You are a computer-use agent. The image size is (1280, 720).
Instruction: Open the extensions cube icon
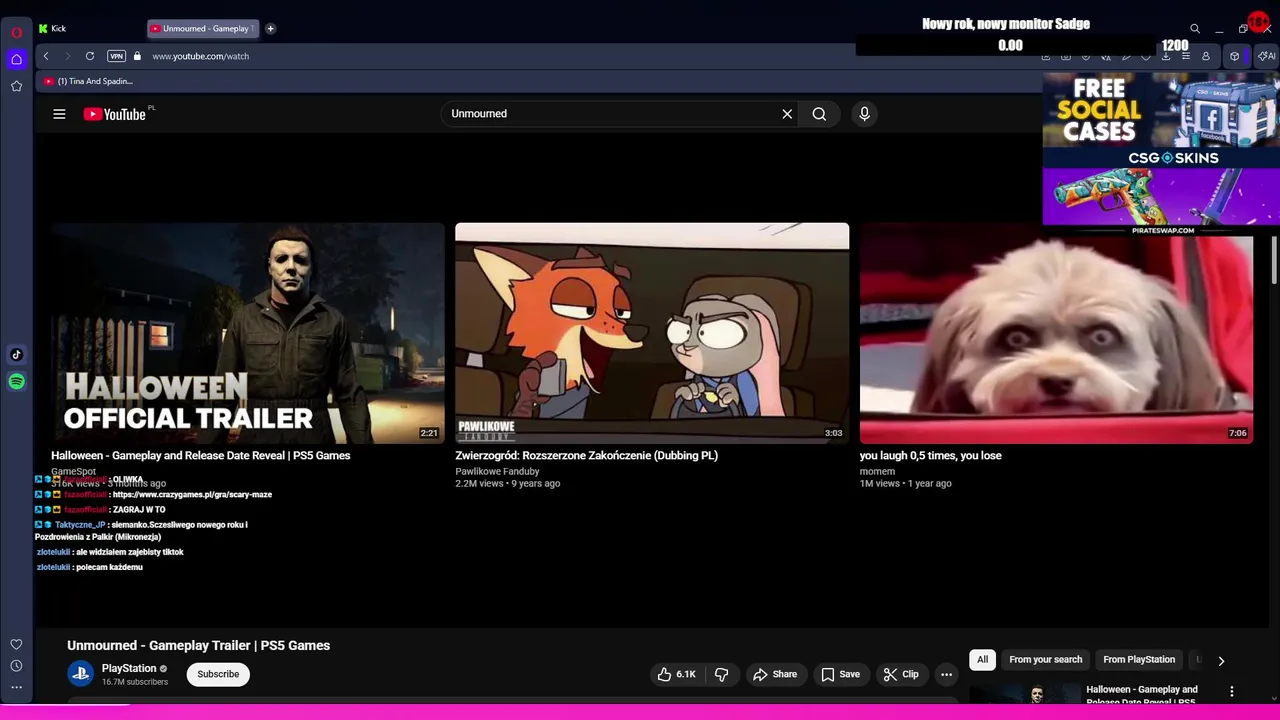pos(1234,56)
